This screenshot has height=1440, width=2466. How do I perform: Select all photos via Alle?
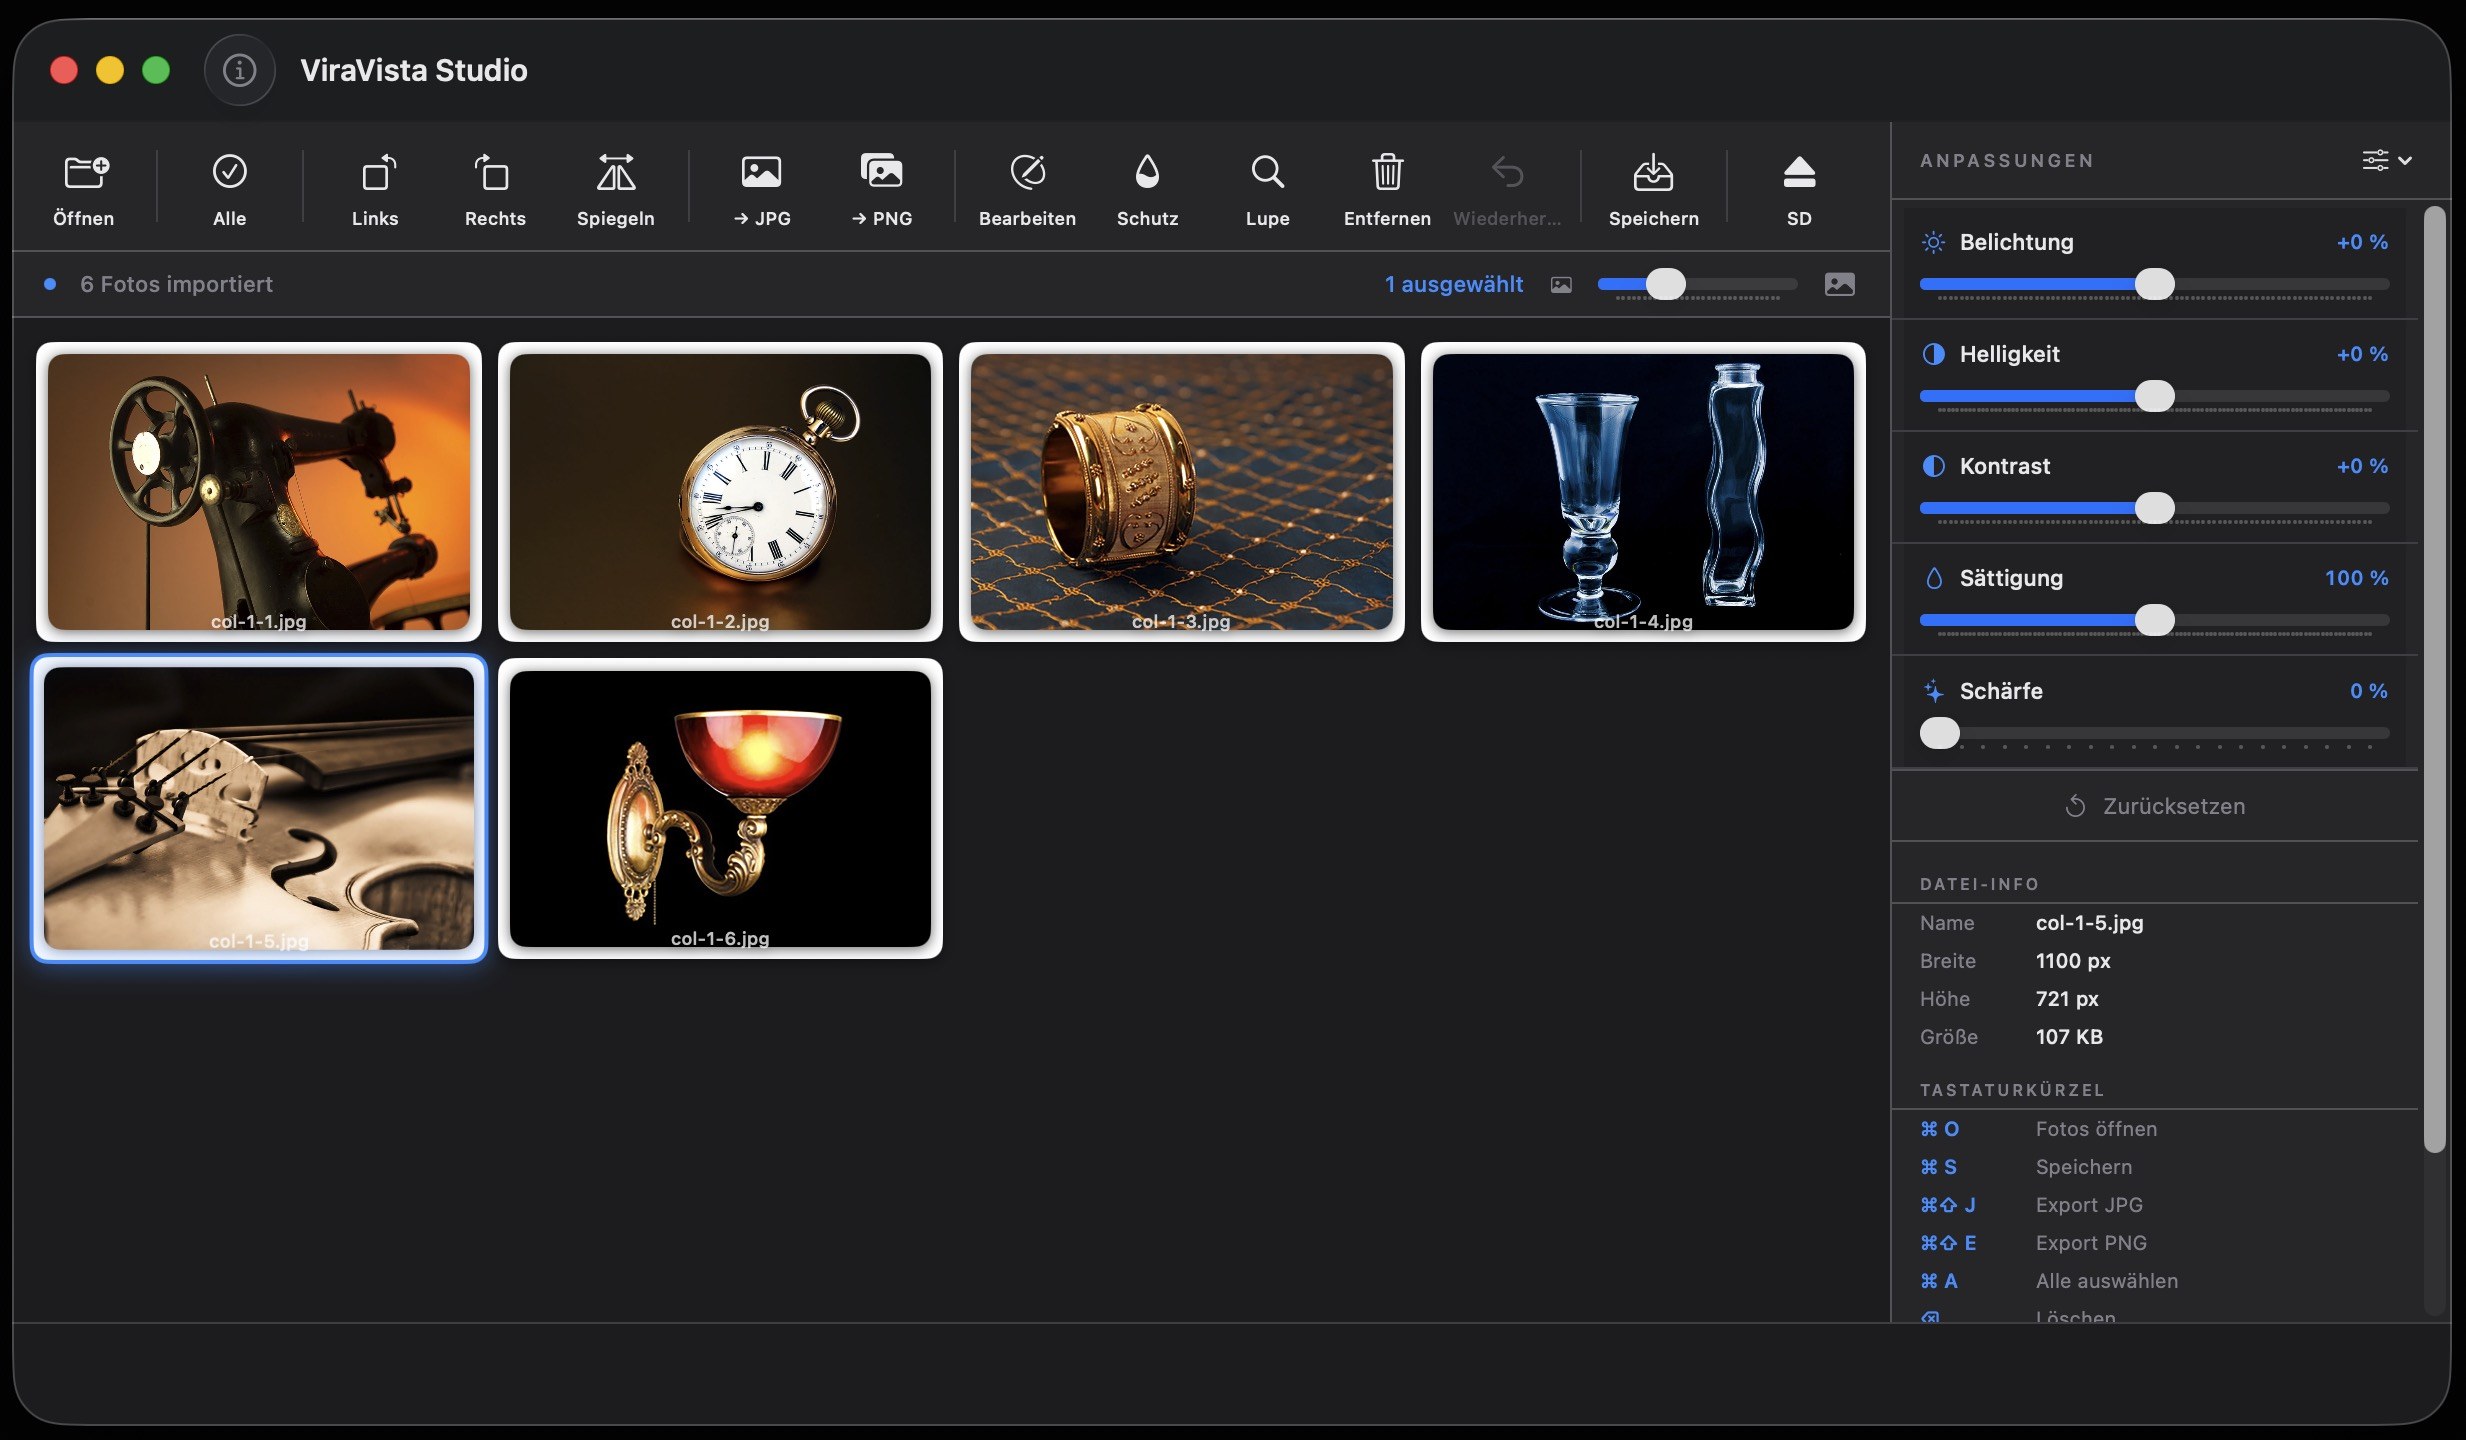point(229,190)
